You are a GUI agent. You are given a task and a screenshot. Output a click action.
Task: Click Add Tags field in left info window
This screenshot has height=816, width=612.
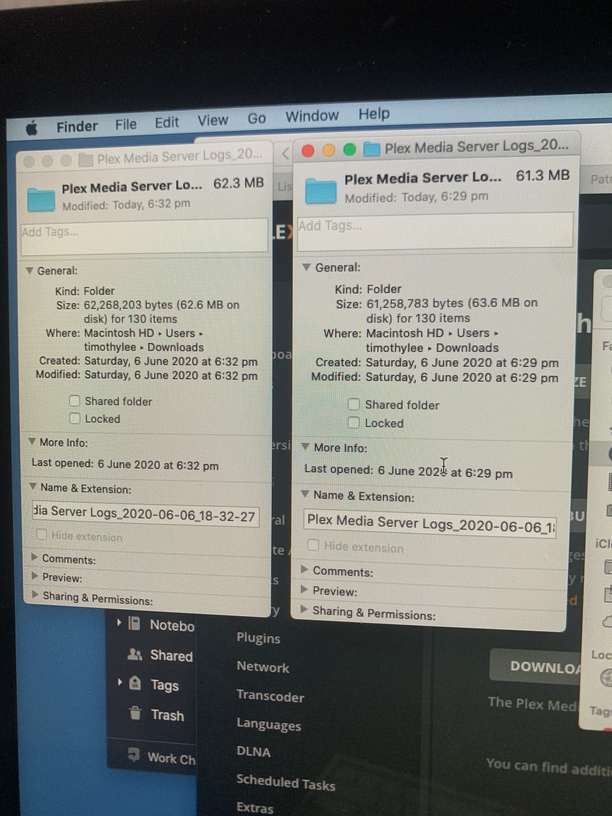pyautogui.click(x=144, y=237)
